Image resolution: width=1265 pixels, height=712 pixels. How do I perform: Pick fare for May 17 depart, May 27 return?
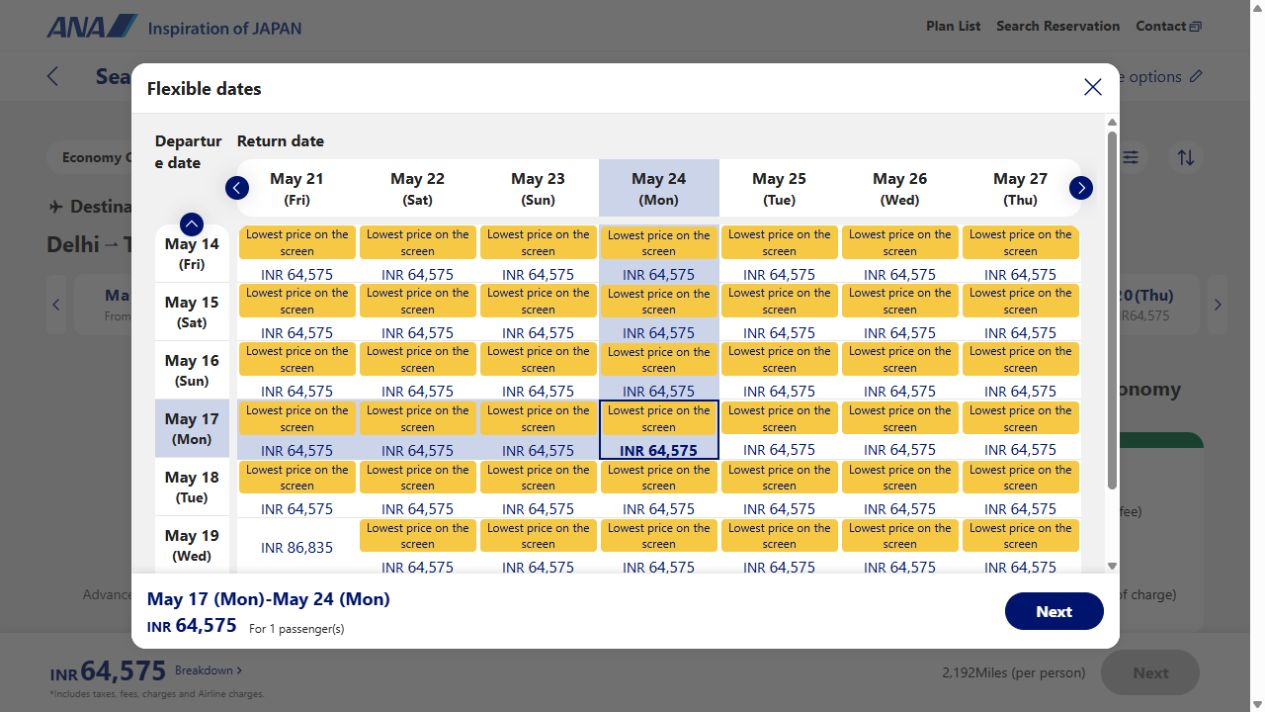[1020, 430]
